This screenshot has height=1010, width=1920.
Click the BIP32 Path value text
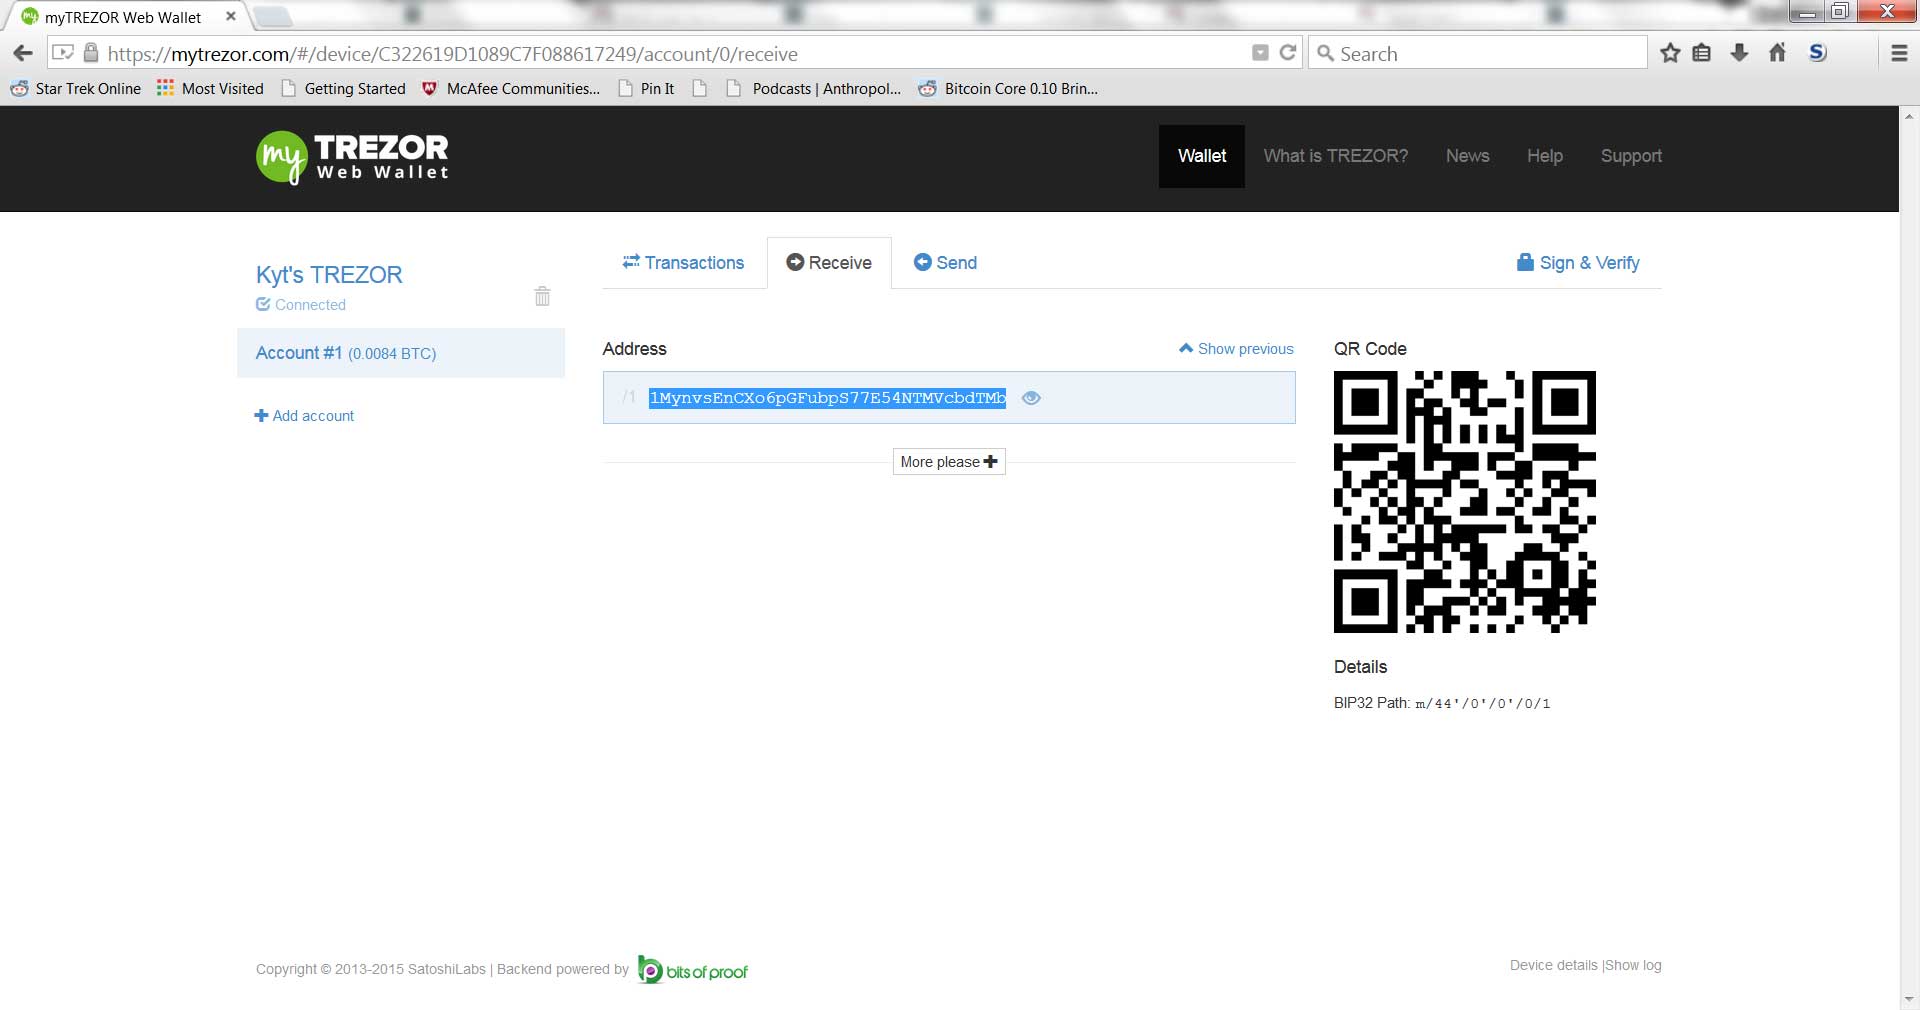point(1484,704)
